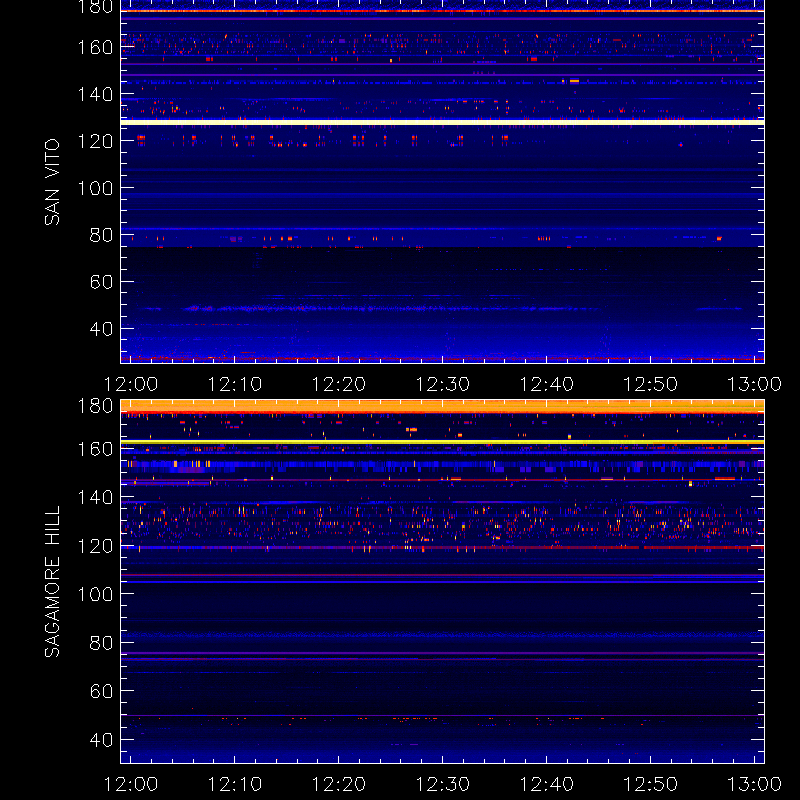The height and width of the screenshot is (800, 800).
Task: Click Sagamore Hill plot's 13:00 time label
Action: click(x=755, y=784)
